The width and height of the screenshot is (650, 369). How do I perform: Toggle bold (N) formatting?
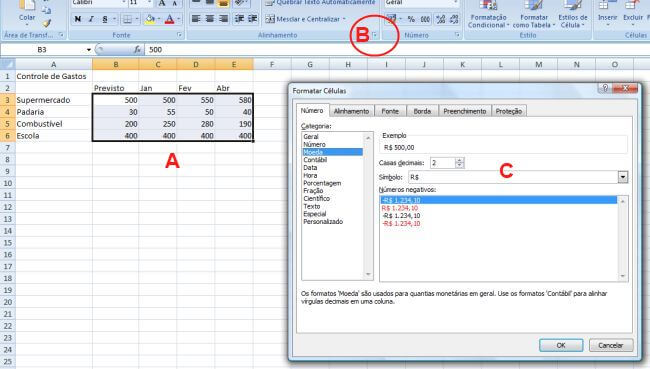click(78, 19)
